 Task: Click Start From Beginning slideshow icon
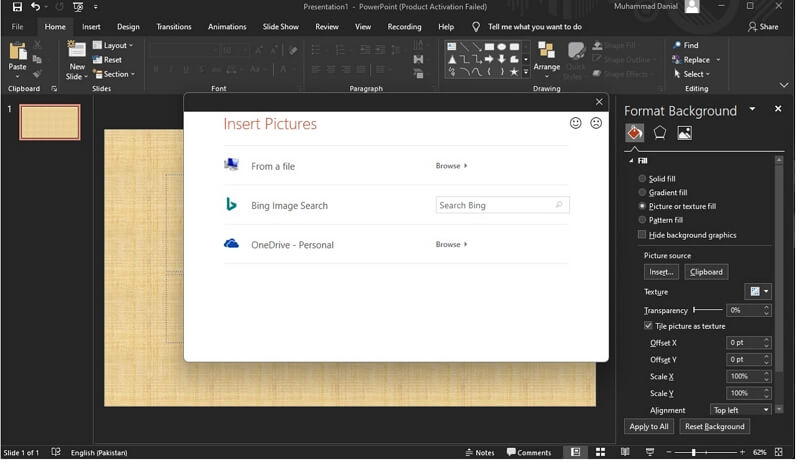click(78, 7)
